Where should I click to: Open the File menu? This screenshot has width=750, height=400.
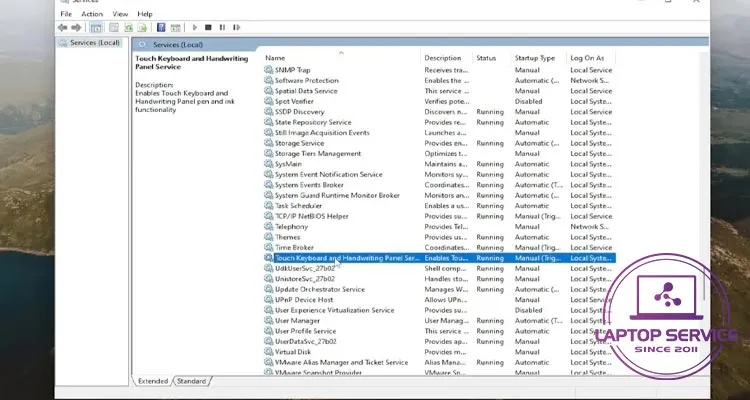65,14
